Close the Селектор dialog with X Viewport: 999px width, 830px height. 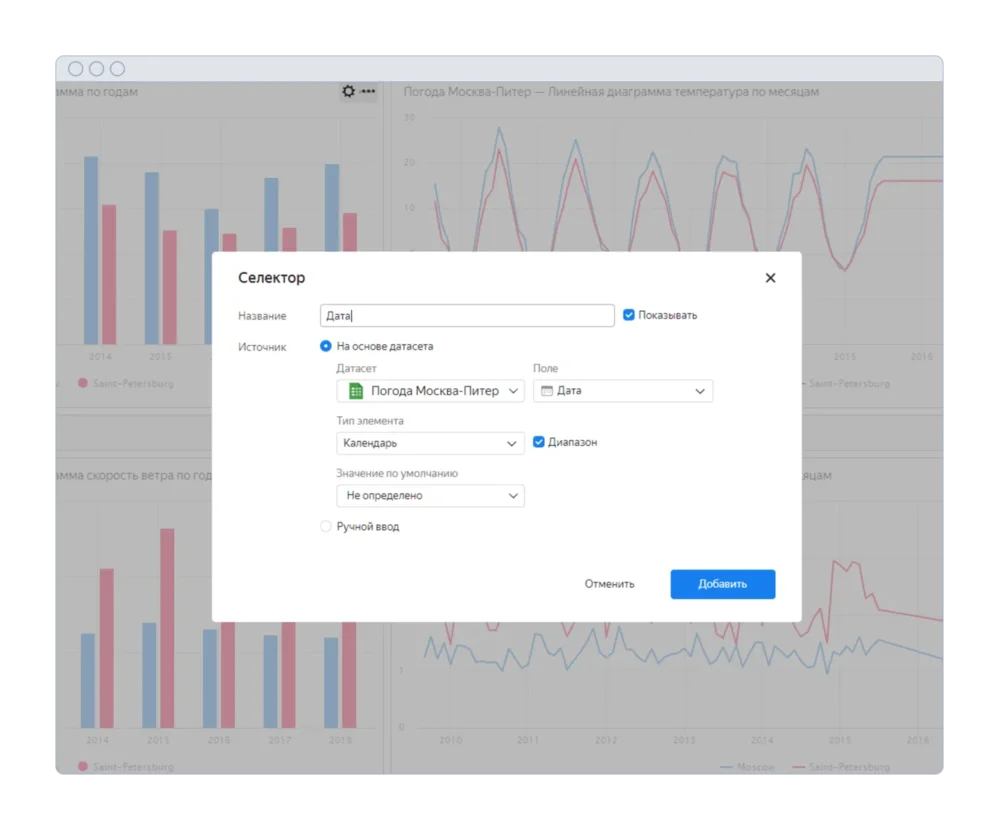coord(770,278)
